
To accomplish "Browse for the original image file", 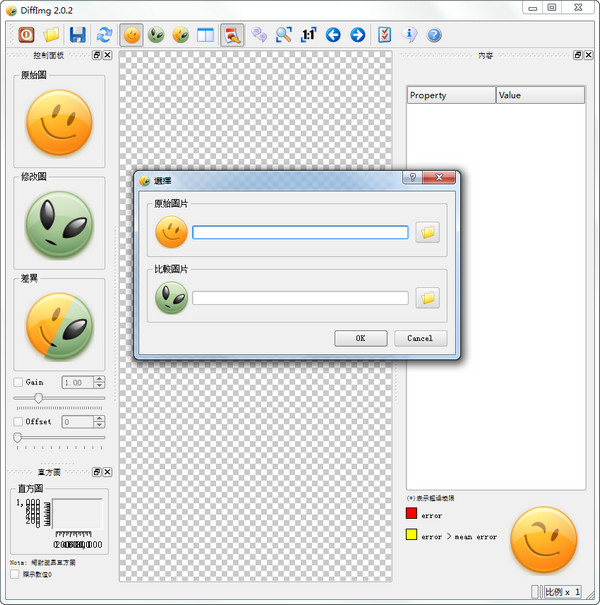I will click(428, 232).
